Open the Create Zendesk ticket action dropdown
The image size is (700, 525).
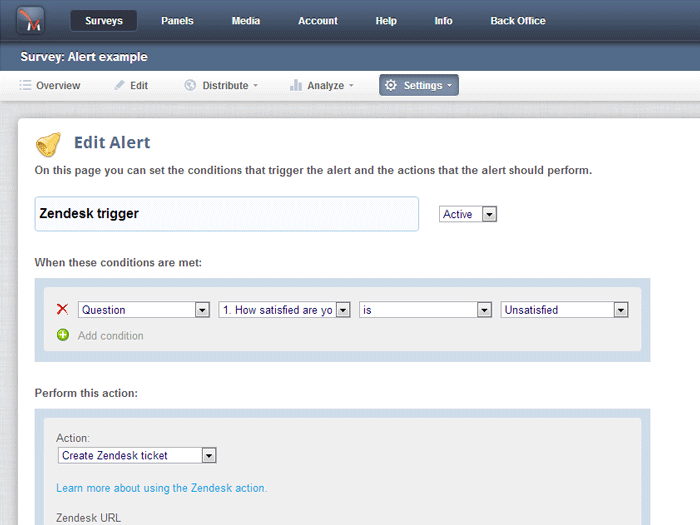pyautogui.click(x=137, y=456)
